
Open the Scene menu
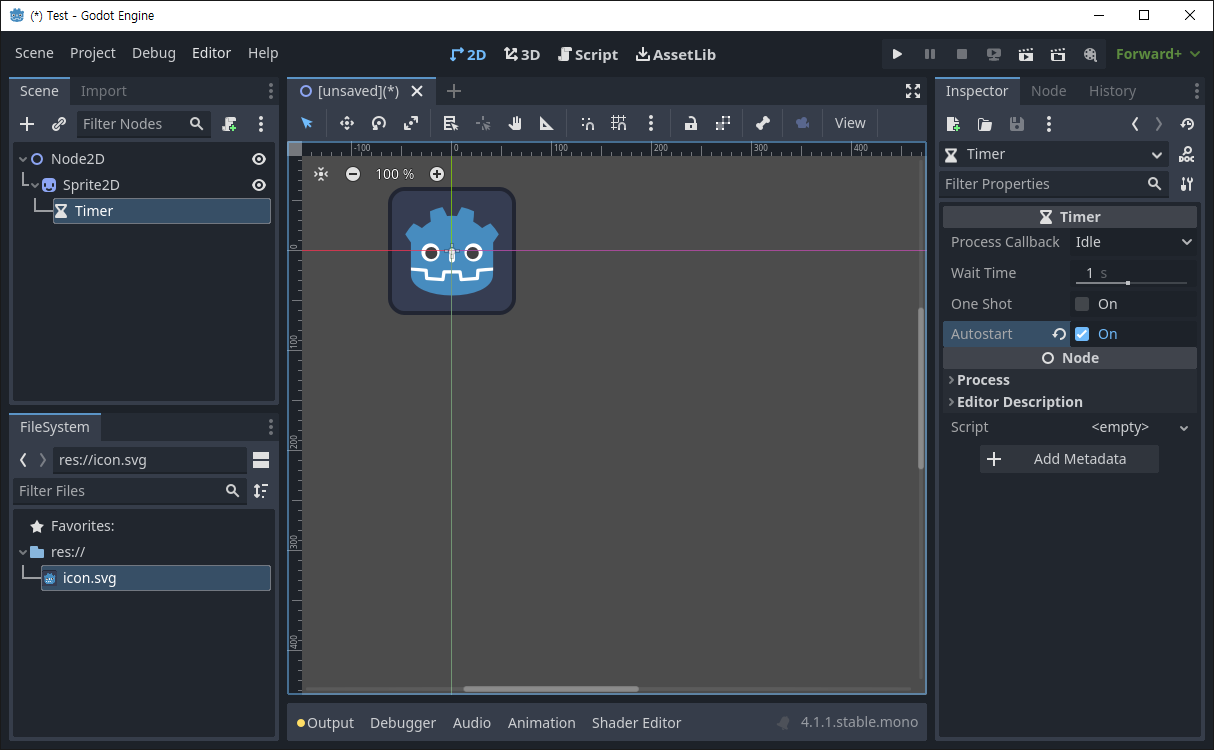tap(34, 53)
